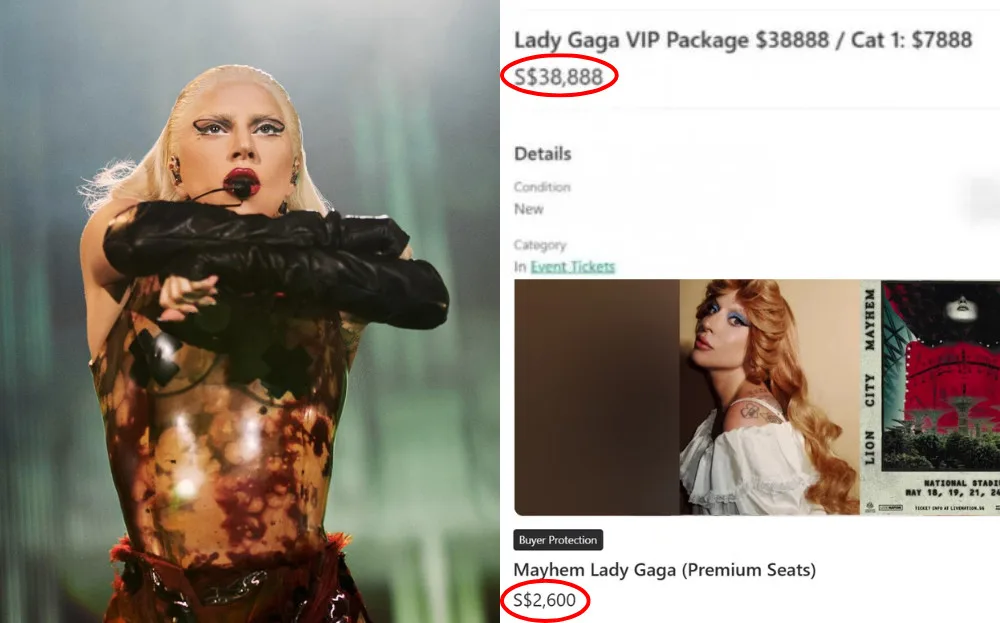Click the vertical LION CITY MAYHEM text
Screen dimensions: 1000x623
(870, 376)
